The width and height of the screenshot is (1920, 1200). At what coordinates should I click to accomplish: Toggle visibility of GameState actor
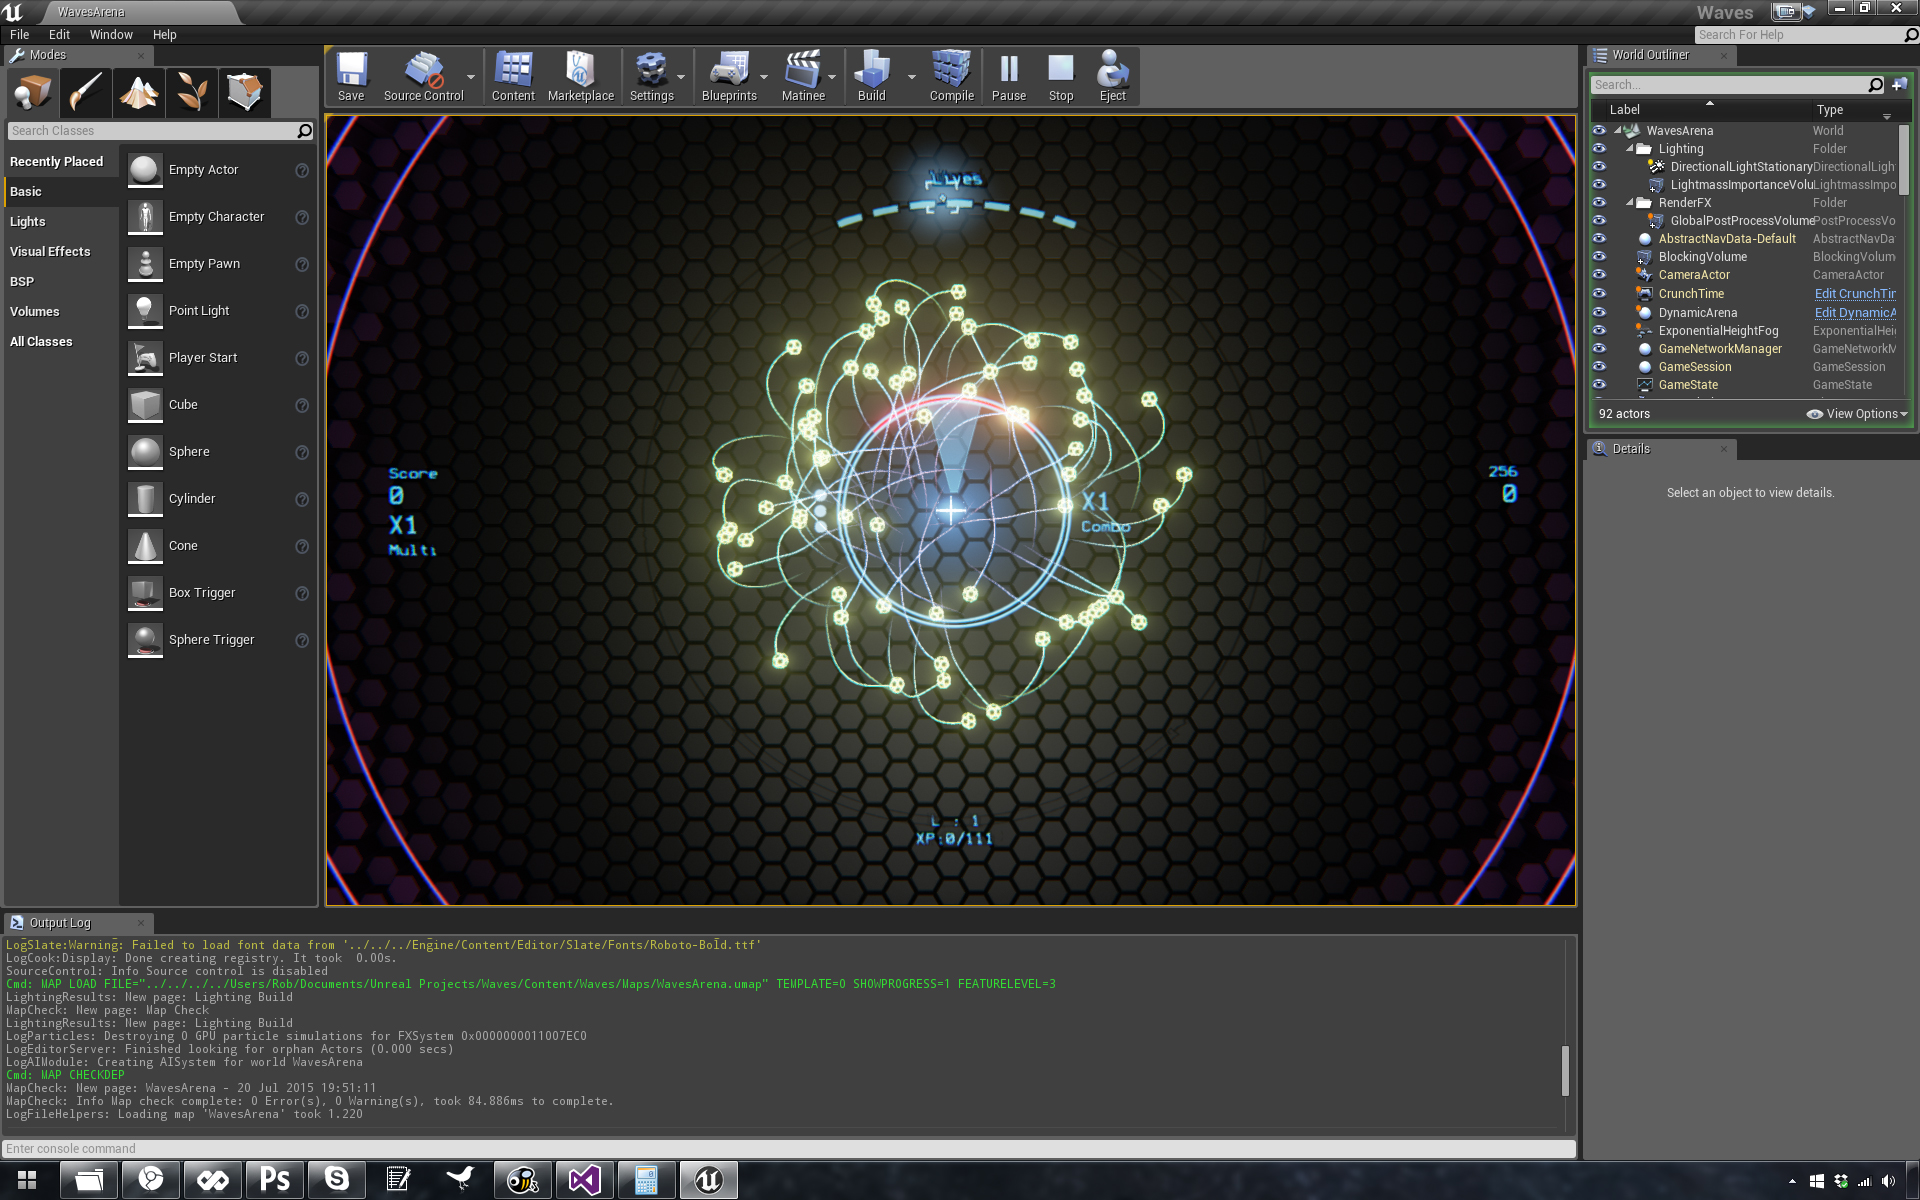click(1599, 385)
